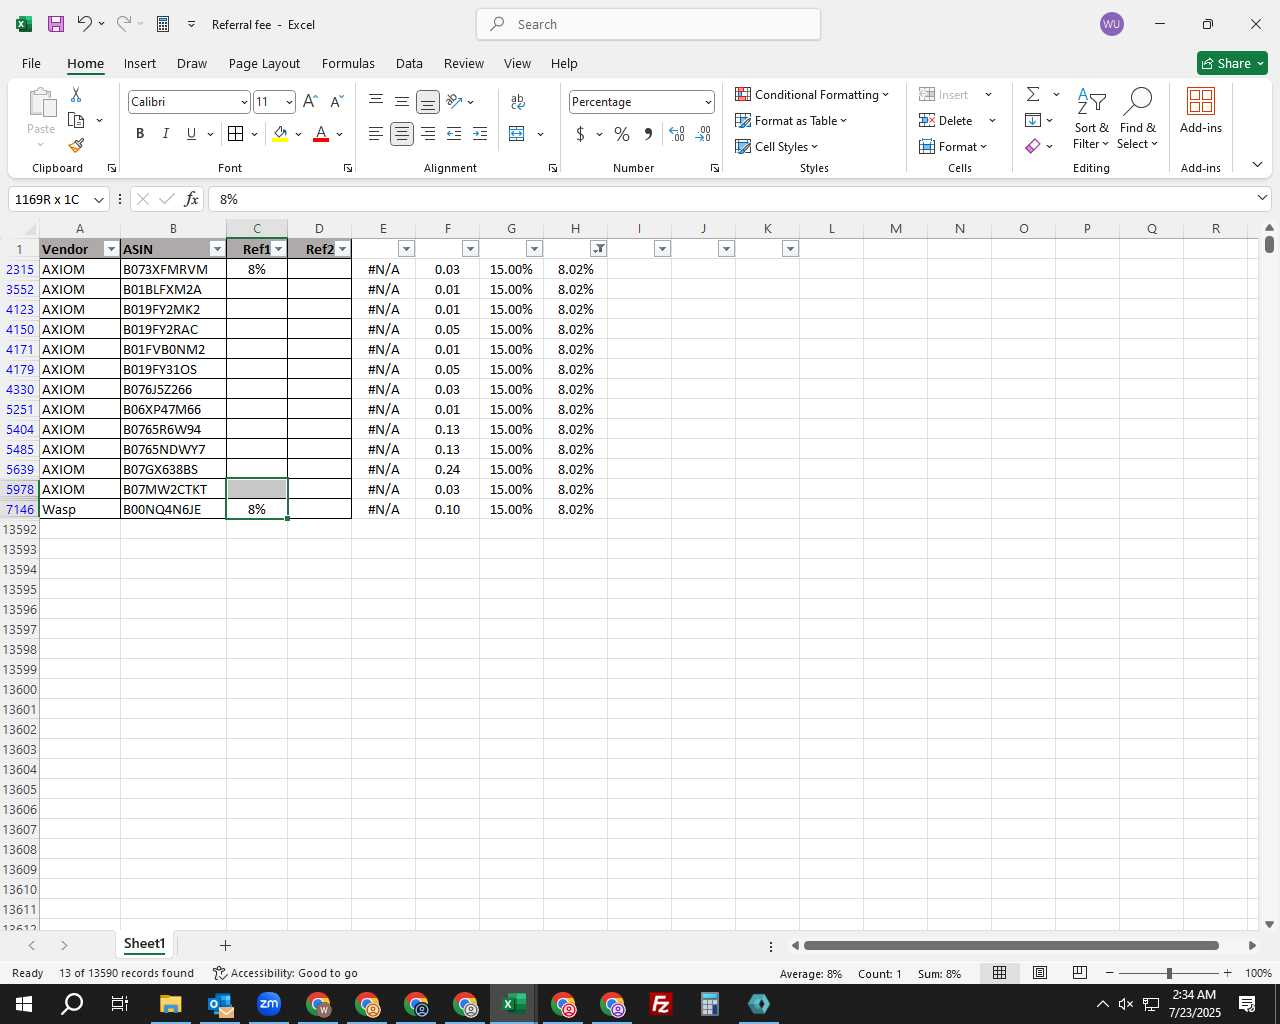Toggle Center horizontal alignment
The width and height of the screenshot is (1280, 1024).
coord(402,133)
